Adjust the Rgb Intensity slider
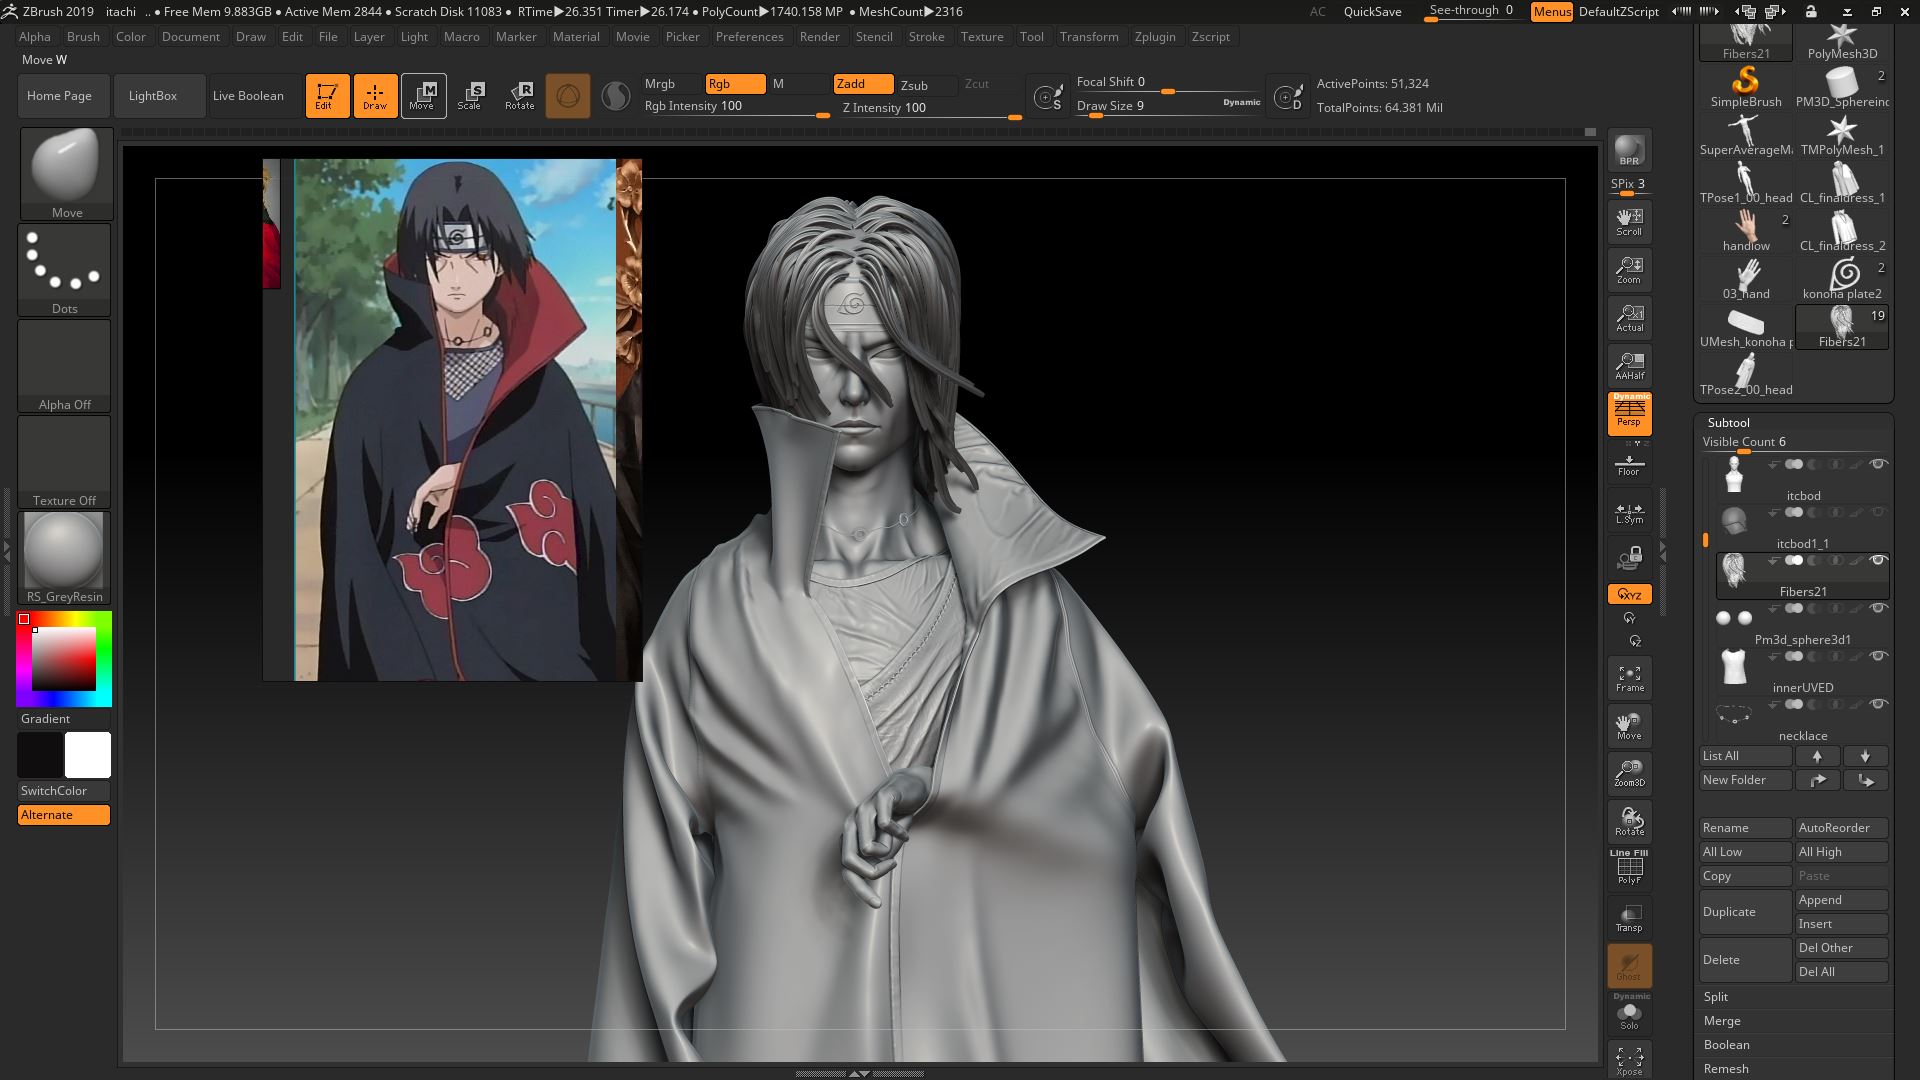This screenshot has height=1080, width=1920. pos(736,107)
